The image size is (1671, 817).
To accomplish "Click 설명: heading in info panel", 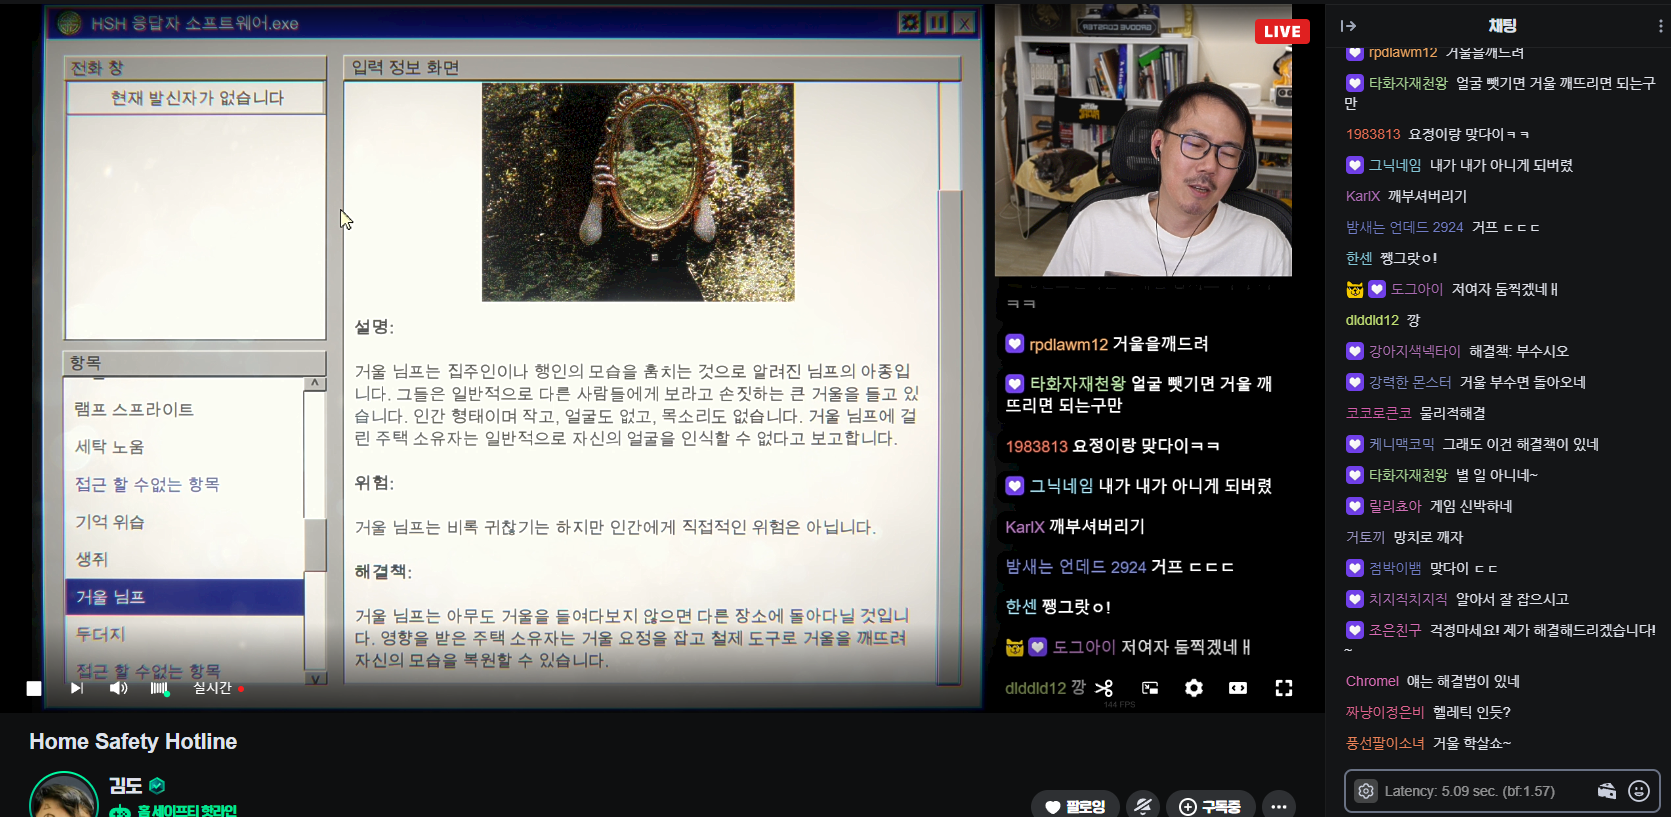I will (x=374, y=327).
